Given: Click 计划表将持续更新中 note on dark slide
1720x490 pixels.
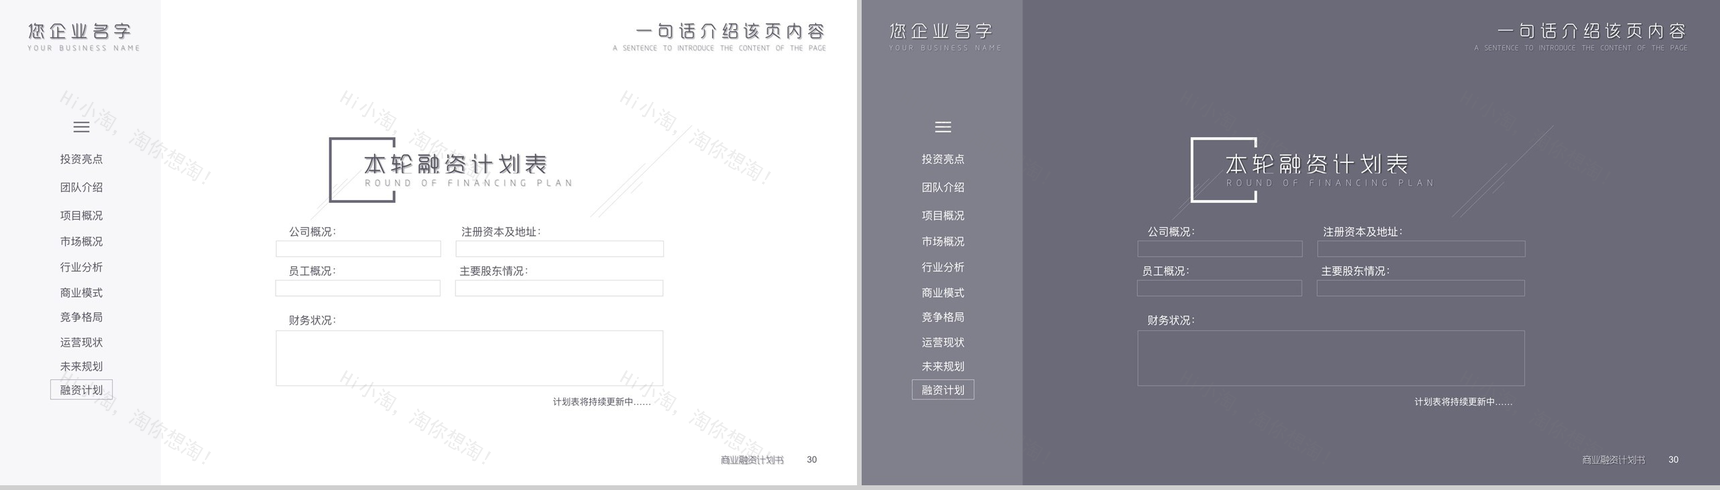Looking at the screenshot, I should (x=1463, y=402).
